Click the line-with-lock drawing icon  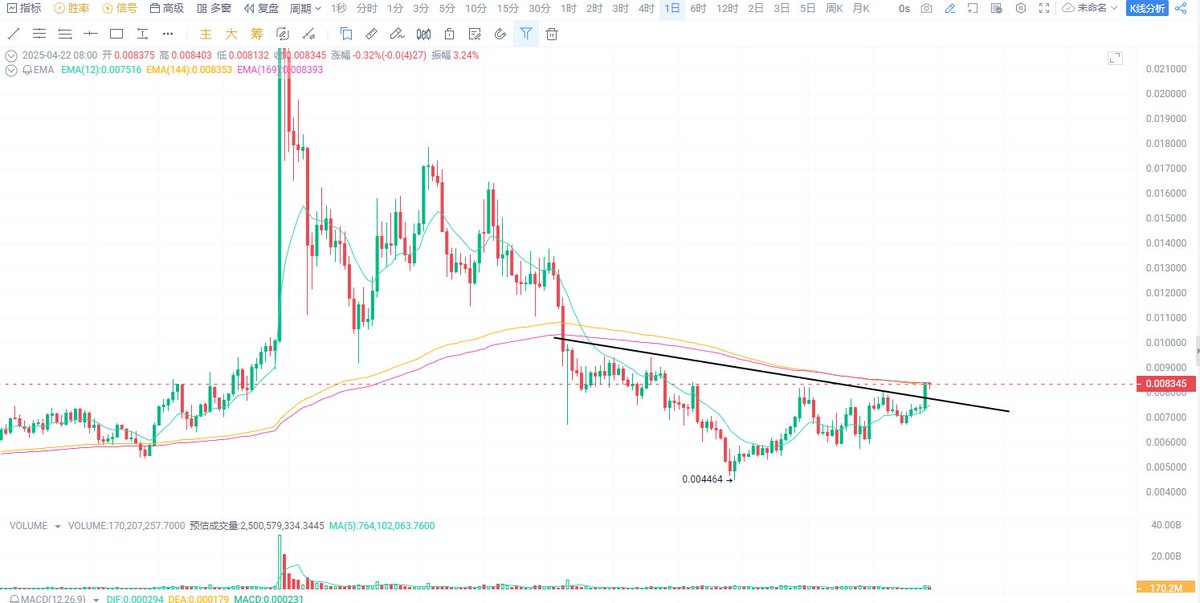coord(311,34)
